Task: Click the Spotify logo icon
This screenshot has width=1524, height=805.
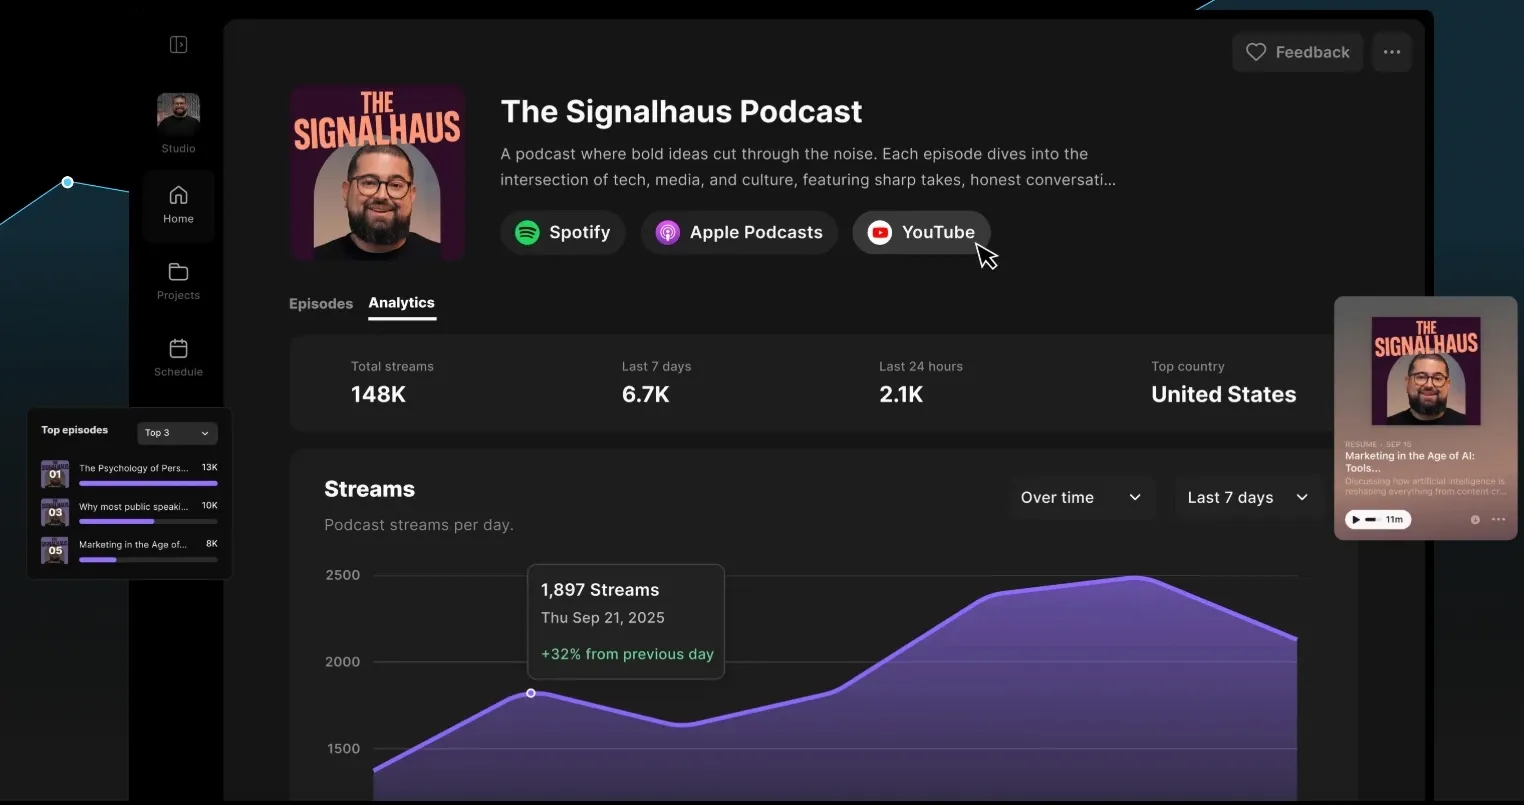Action: (x=527, y=233)
